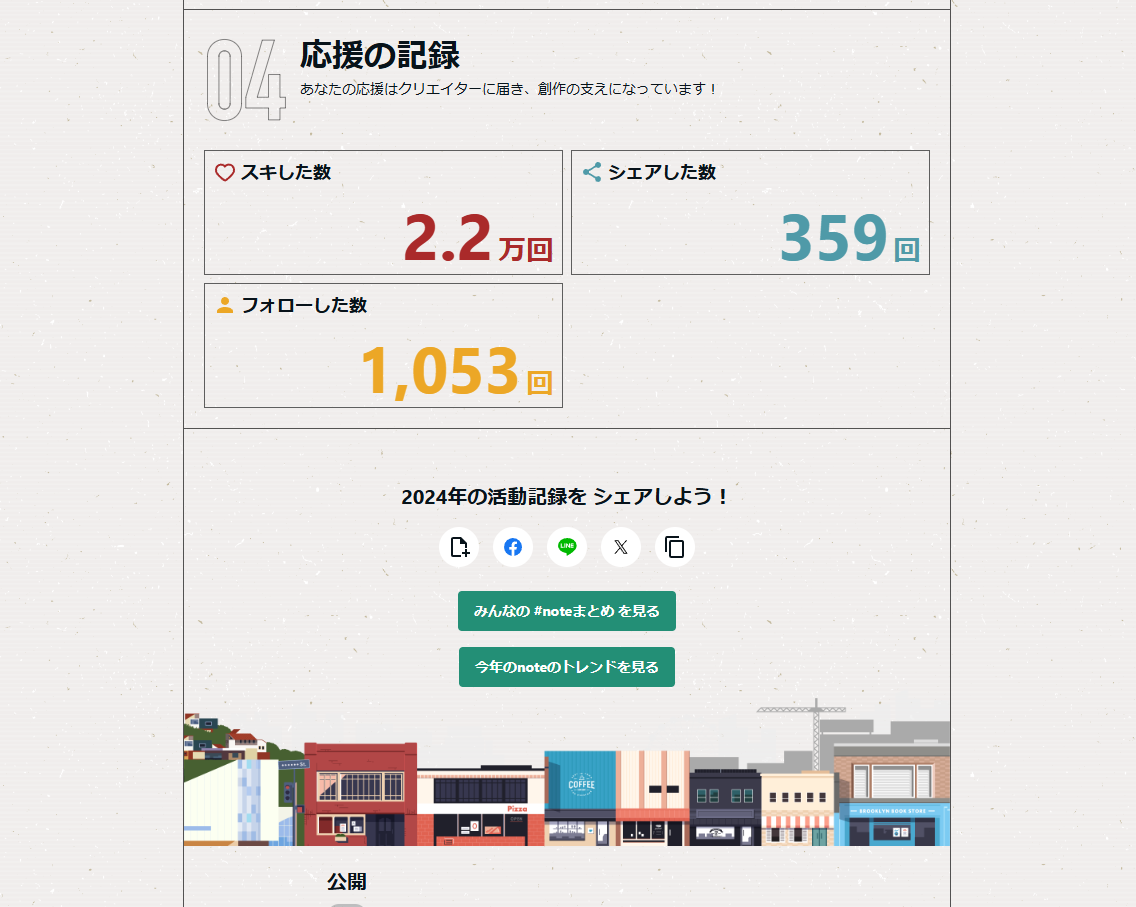Click the 2.2万回 likes count
Viewport: 1136px width, 907px height.
477,240
